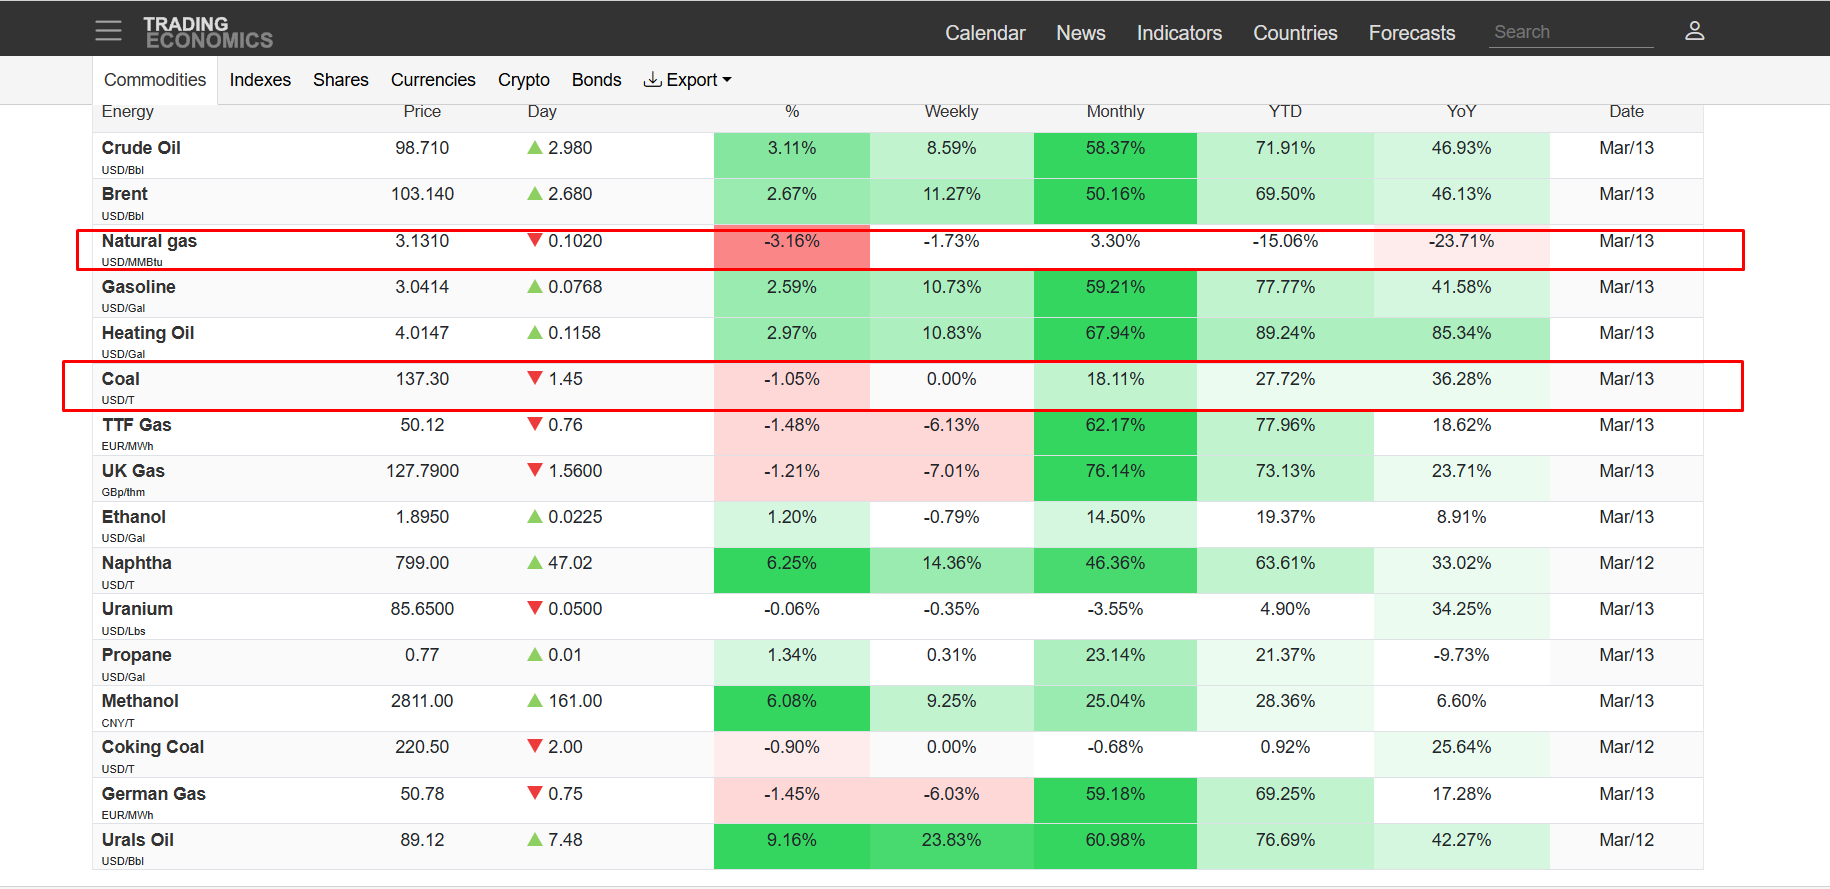The width and height of the screenshot is (1830, 889).
Task: Click Crude Oil green up arrow
Action: (x=535, y=148)
